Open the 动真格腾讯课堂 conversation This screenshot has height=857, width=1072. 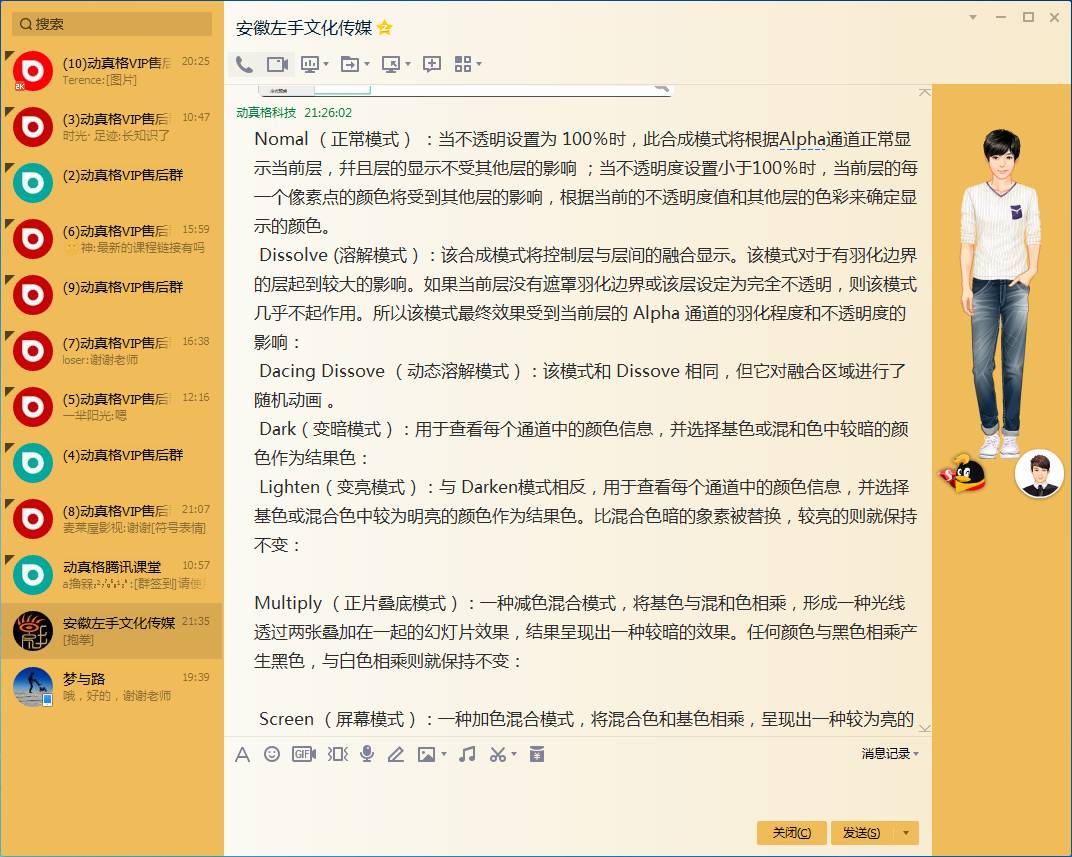pos(112,575)
